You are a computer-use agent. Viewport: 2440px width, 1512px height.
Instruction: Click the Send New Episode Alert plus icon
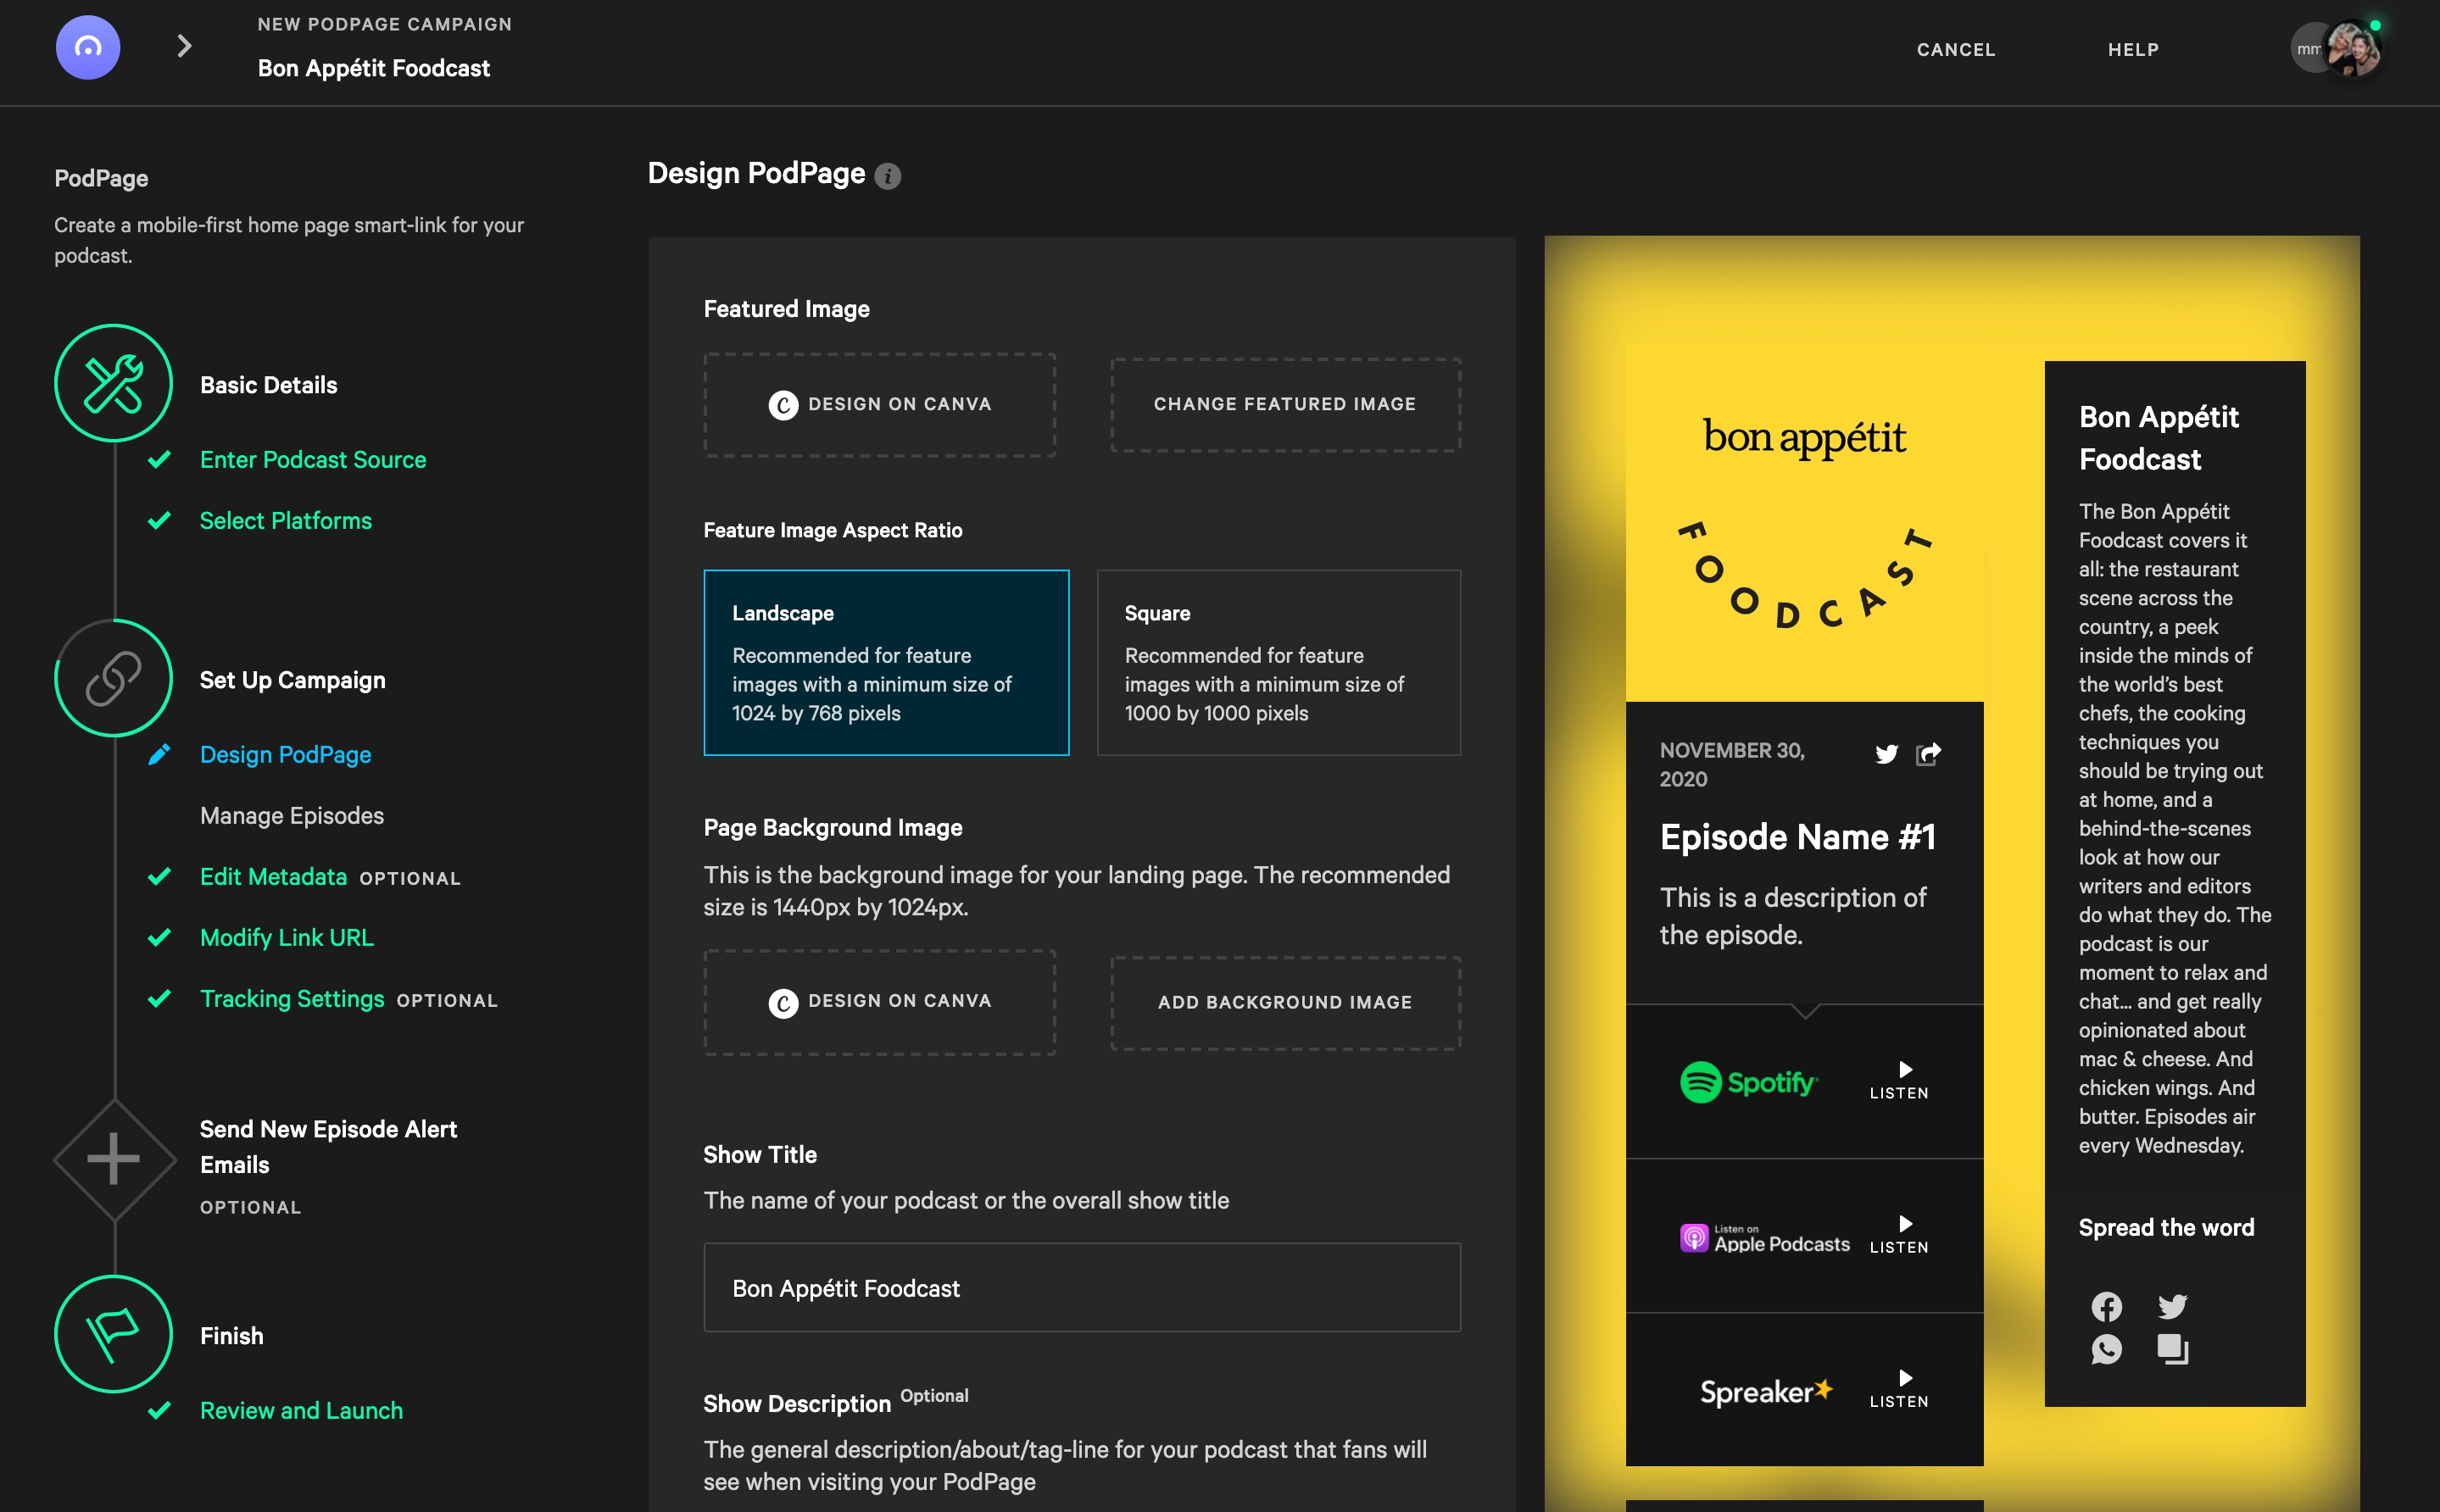(113, 1159)
